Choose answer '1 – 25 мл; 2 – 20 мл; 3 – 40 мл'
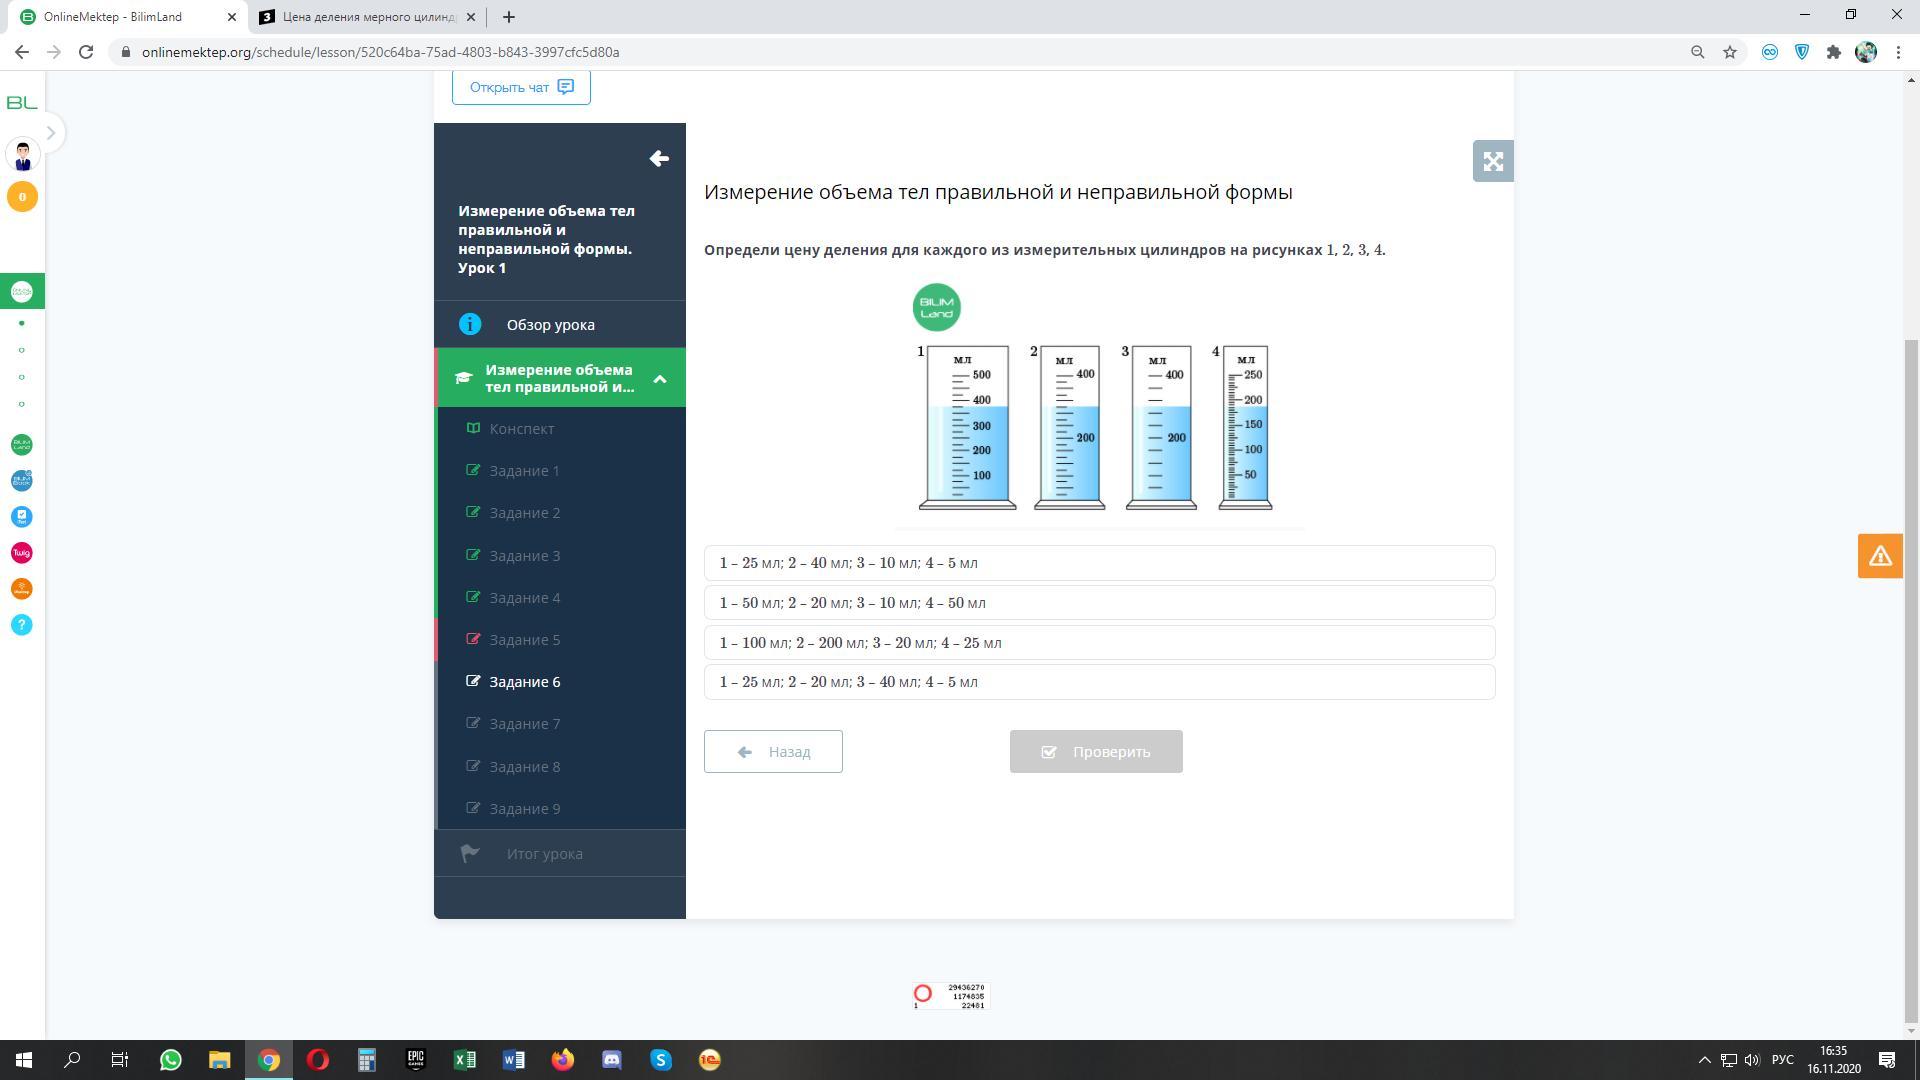Image resolution: width=1920 pixels, height=1080 pixels. pos(1099,682)
